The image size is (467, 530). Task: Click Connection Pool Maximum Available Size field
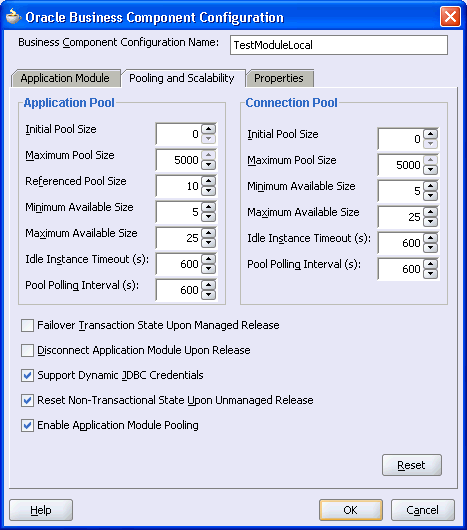(401, 217)
